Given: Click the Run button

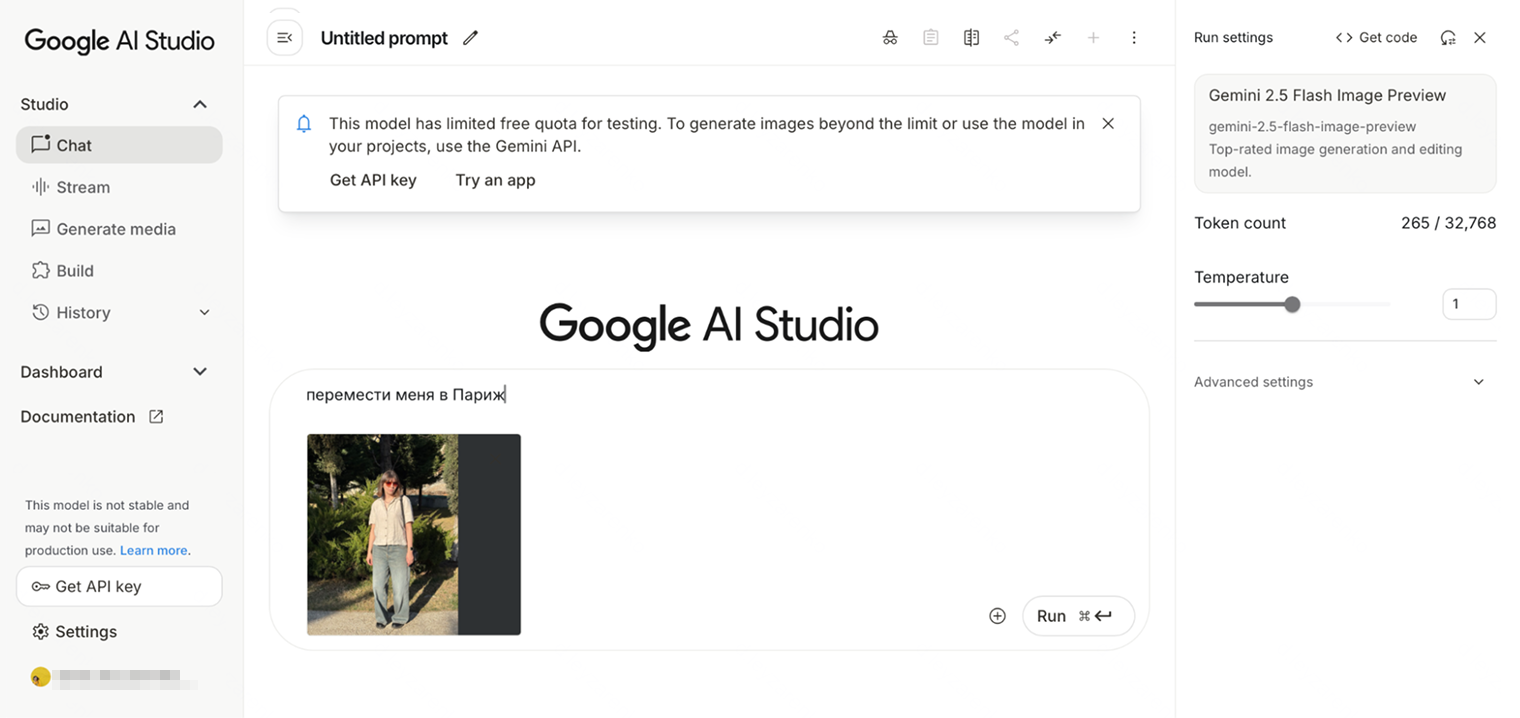Looking at the screenshot, I should coord(1078,616).
